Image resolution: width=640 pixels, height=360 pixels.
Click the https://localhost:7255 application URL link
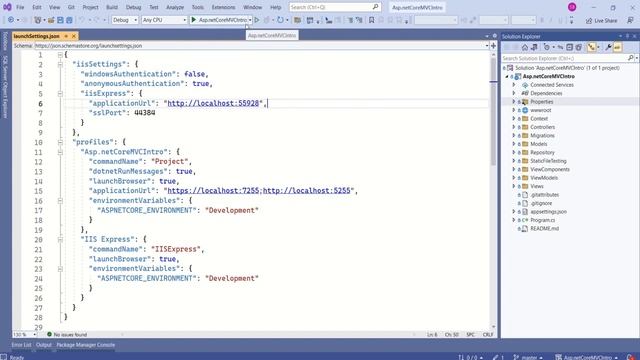213,191
